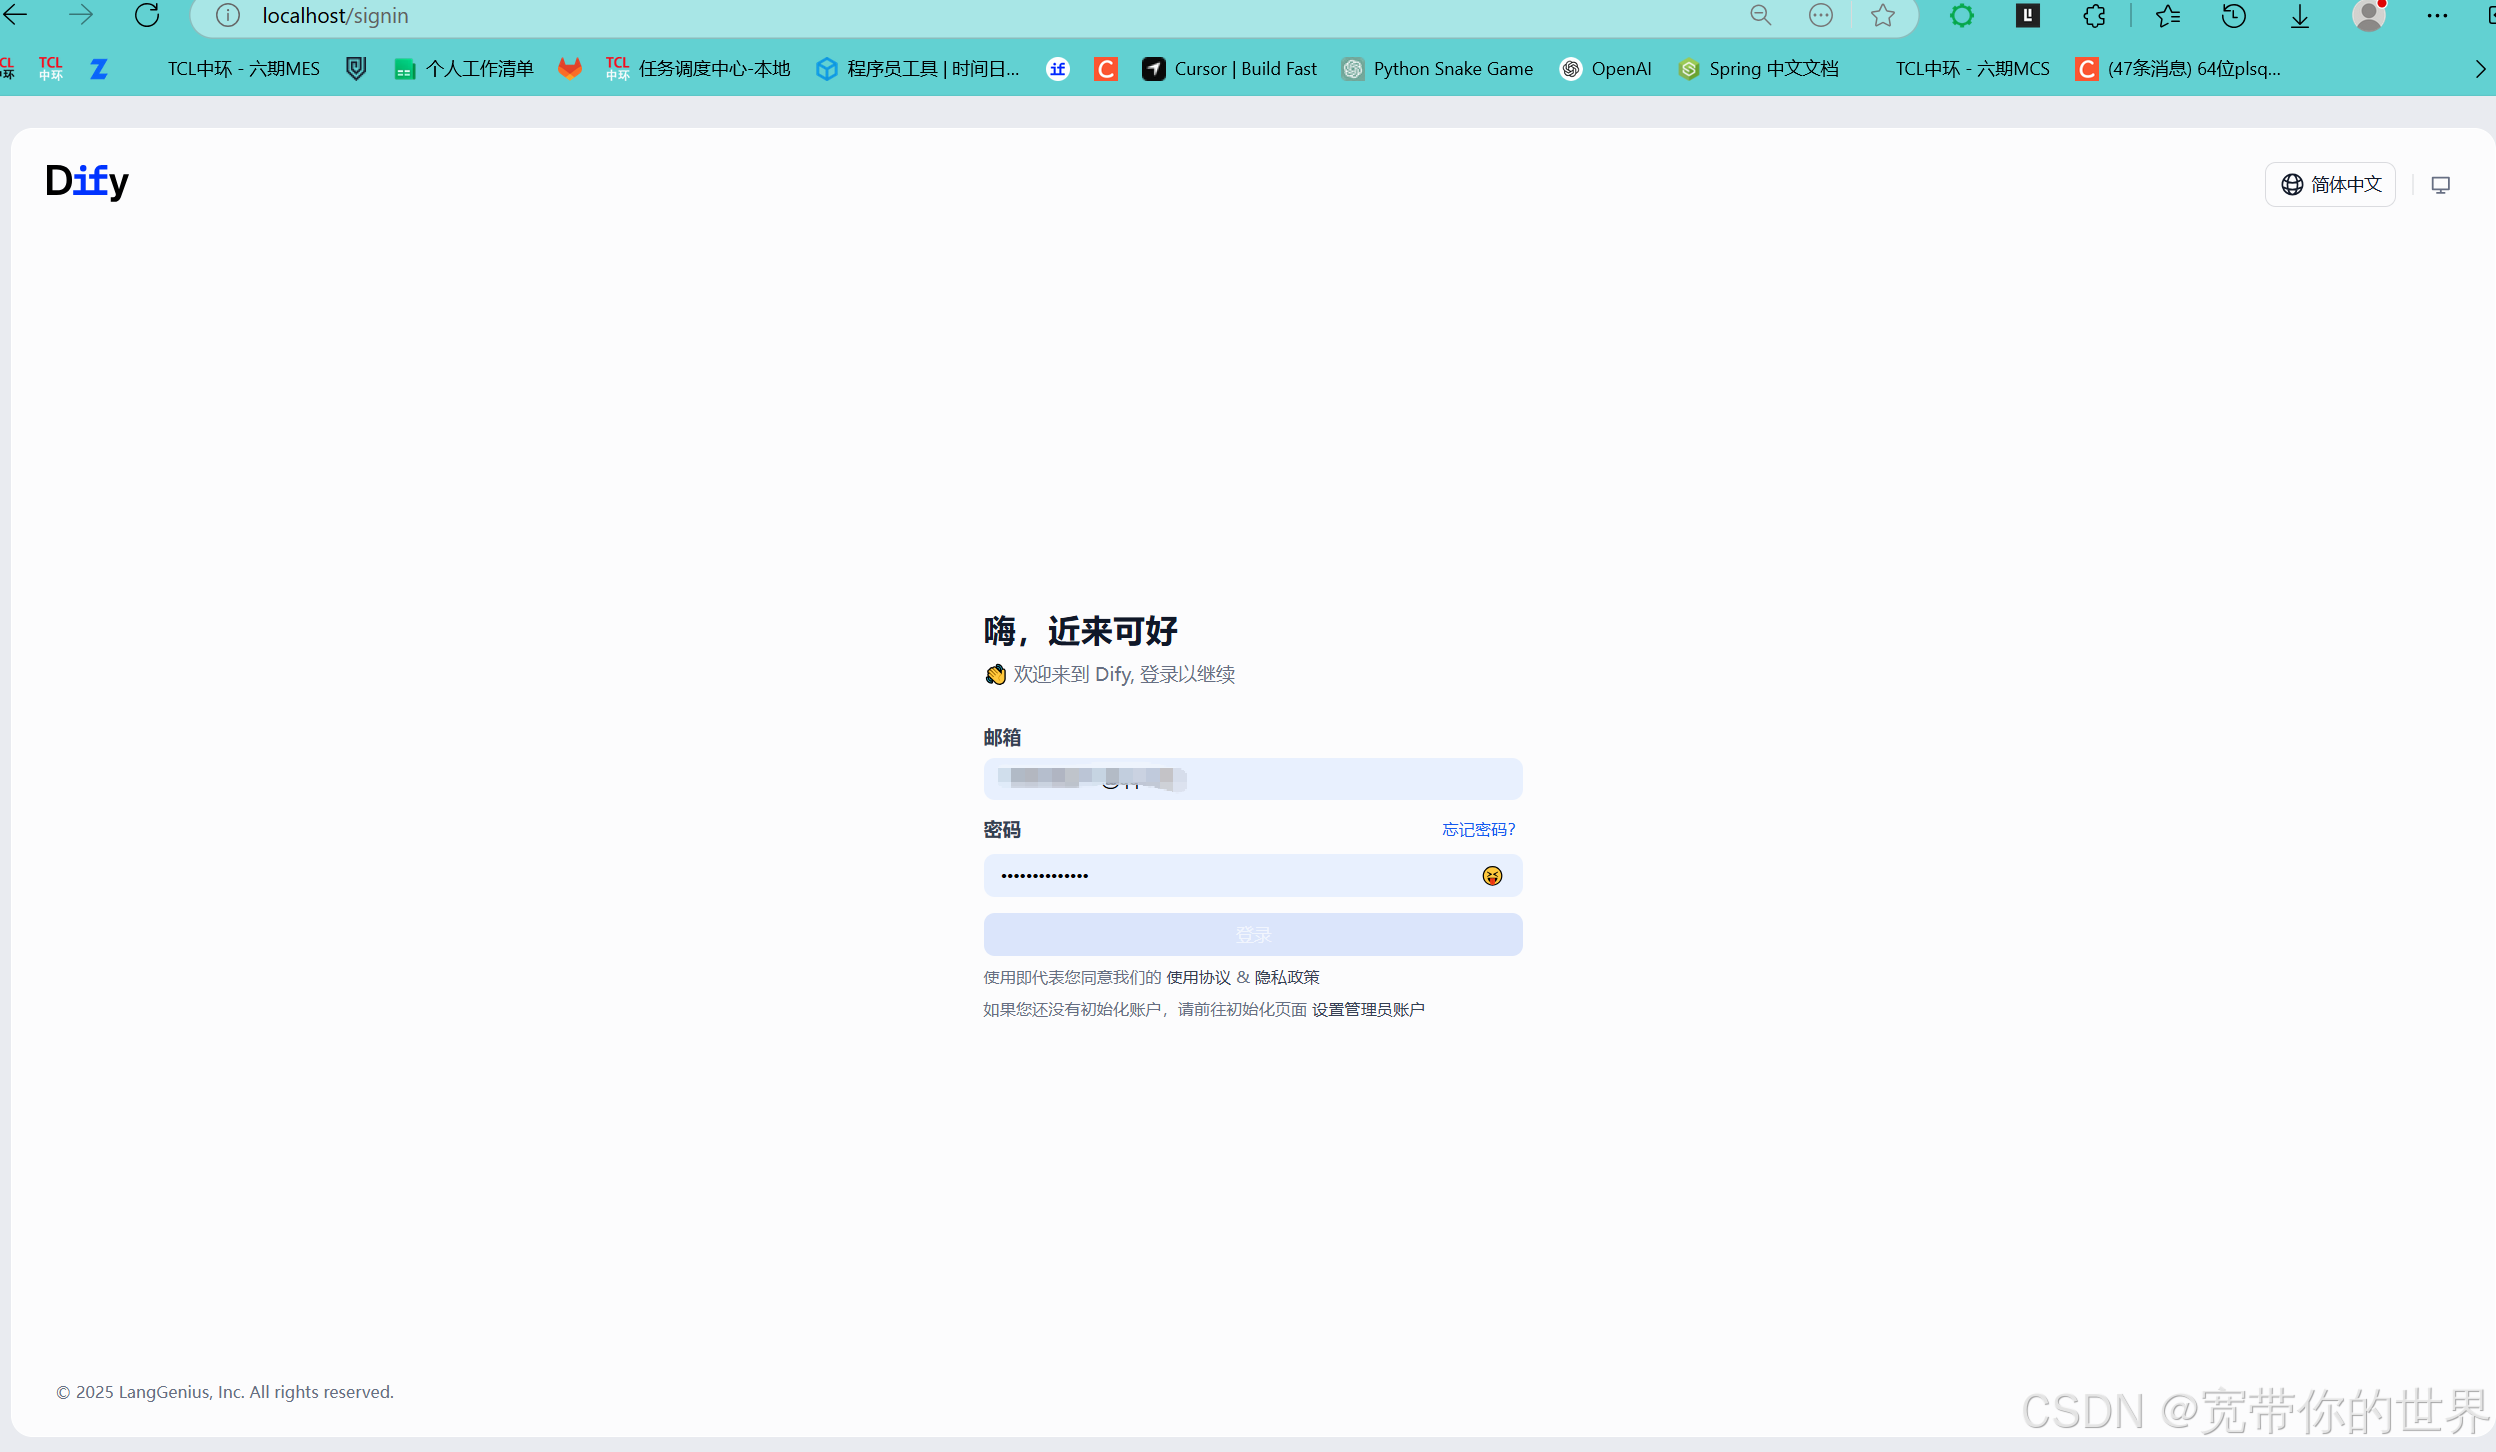Open the 程序员工具 bookmark
The width and height of the screenshot is (2496, 1452).
918,69
